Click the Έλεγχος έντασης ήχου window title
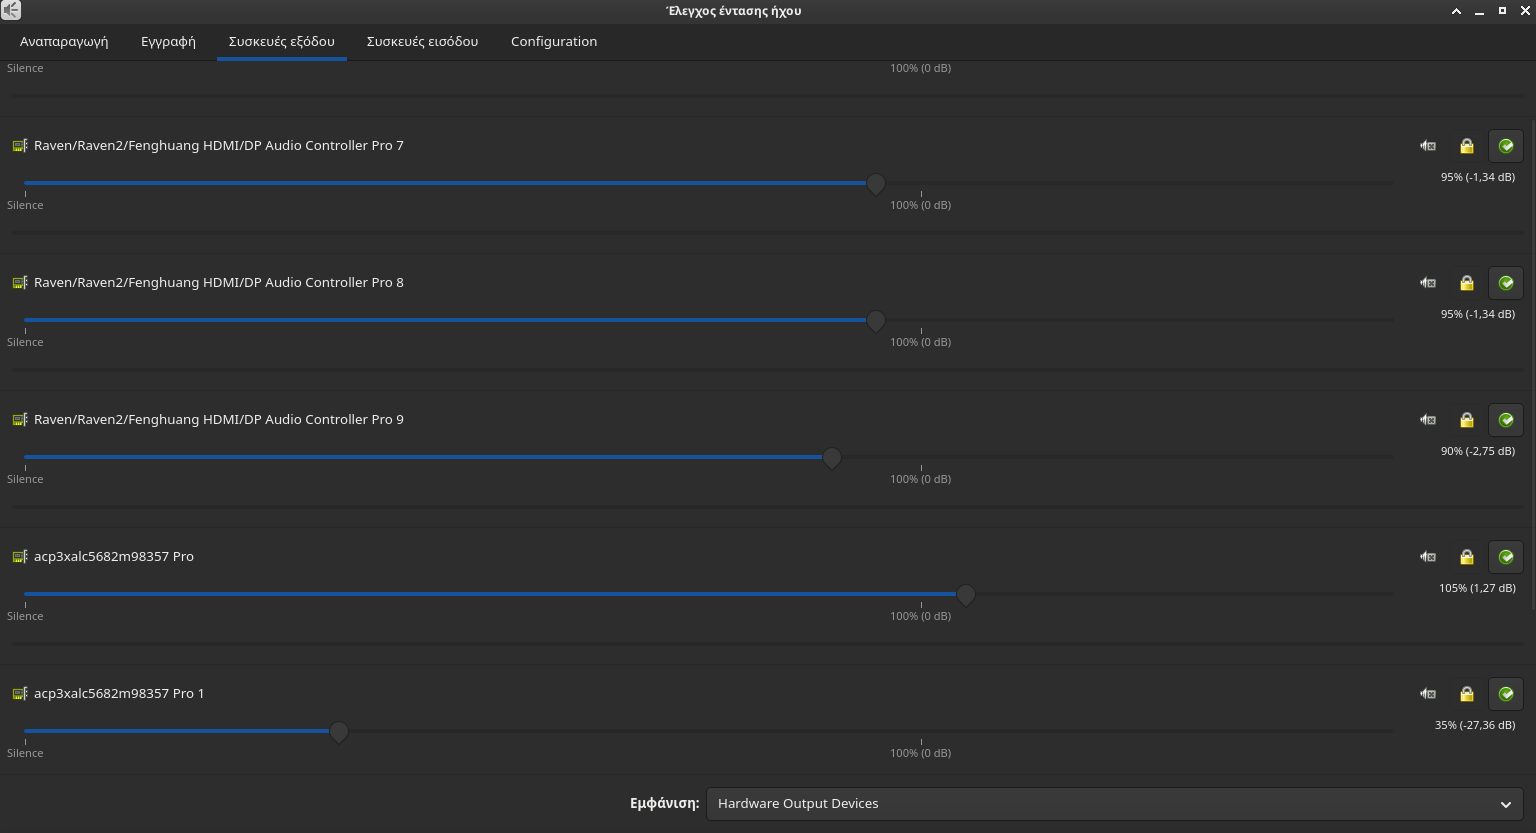This screenshot has height=833, width=1536. click(x=734, y=11)
